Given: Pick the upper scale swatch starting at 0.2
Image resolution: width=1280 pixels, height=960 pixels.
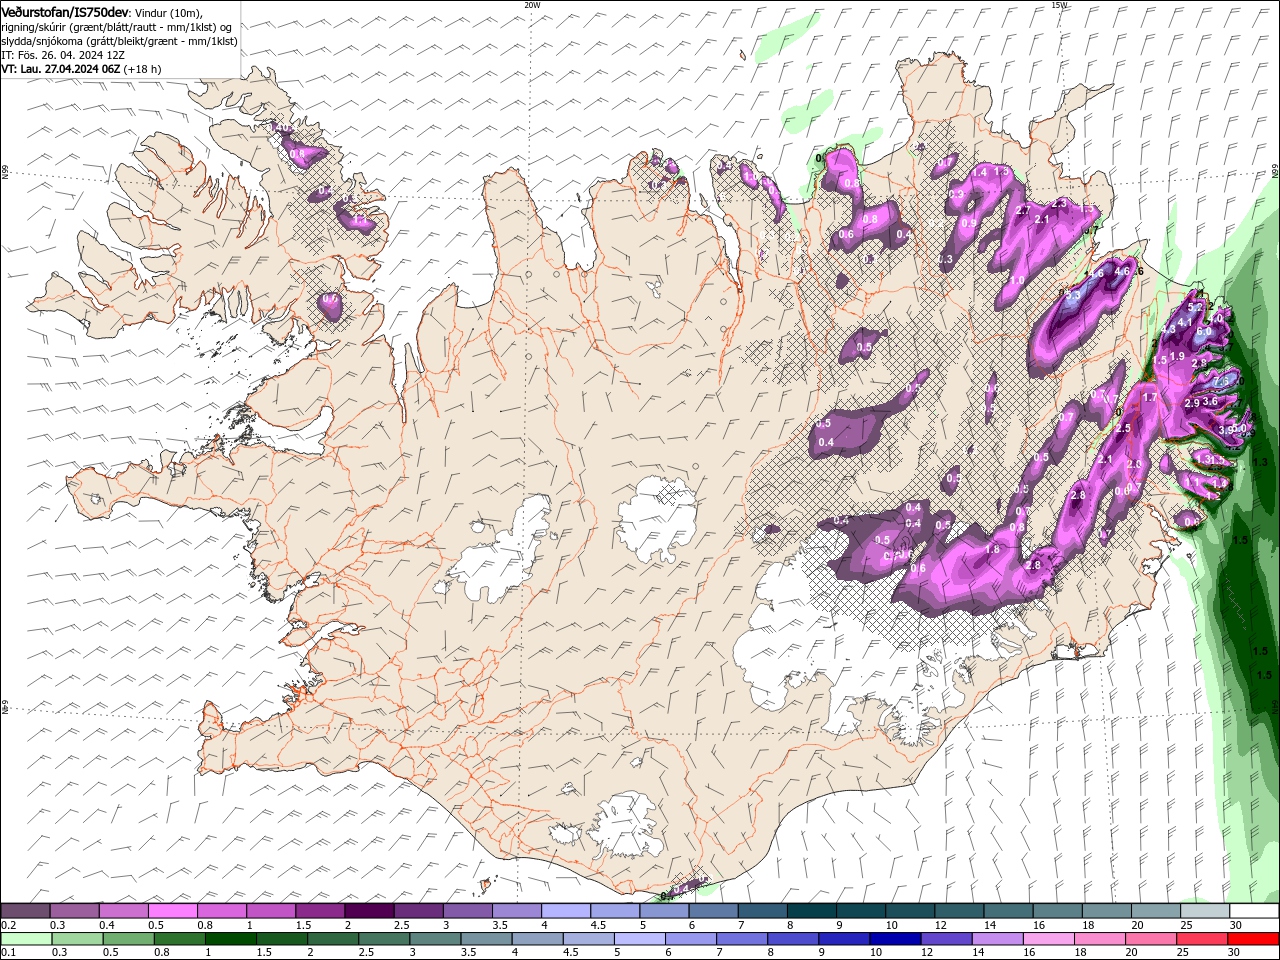Looking at the screenshot, I should pos(25,911).
